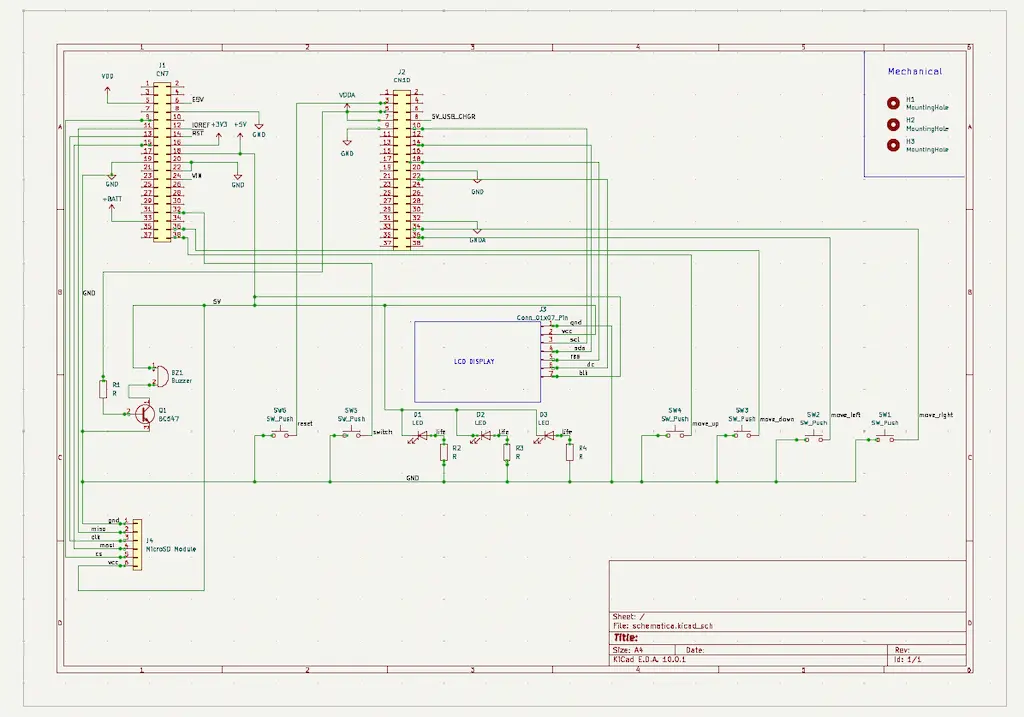Select the R1 resistor symbol

tap(103, 389)
